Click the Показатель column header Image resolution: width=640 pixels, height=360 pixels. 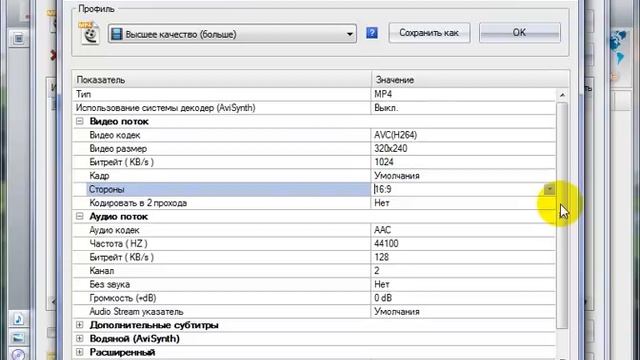[x=222, y=80]
